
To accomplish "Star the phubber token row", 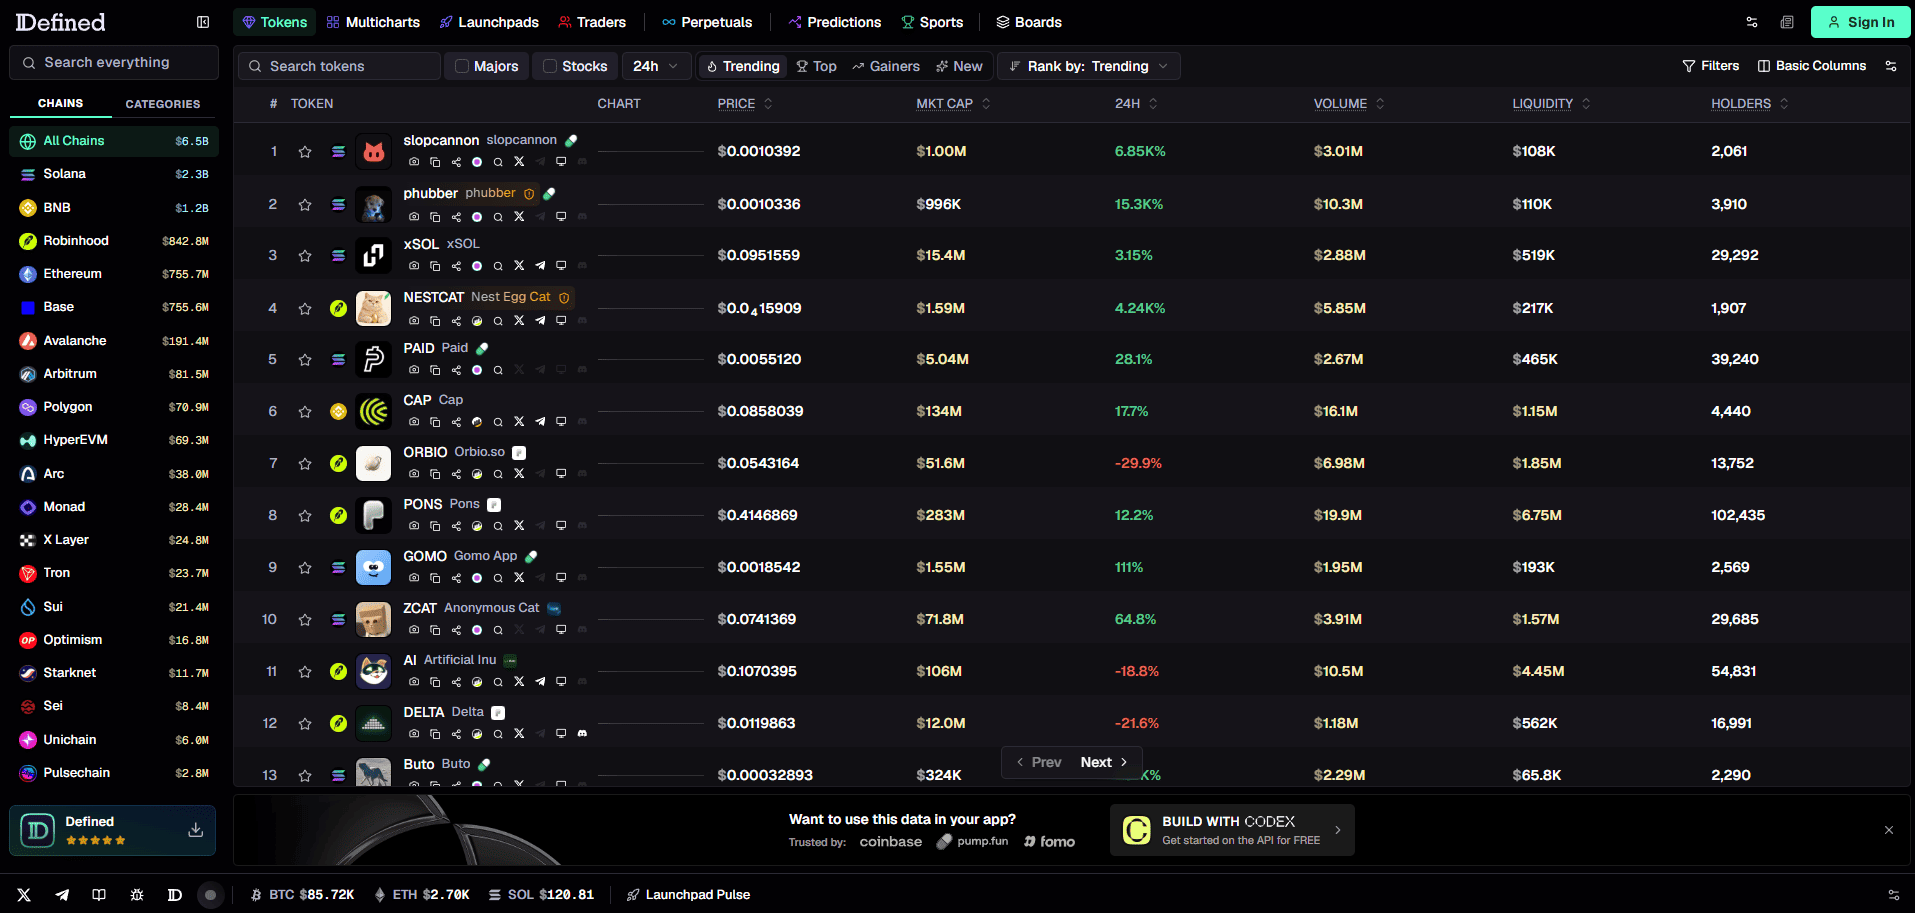I will click(305, 205).
